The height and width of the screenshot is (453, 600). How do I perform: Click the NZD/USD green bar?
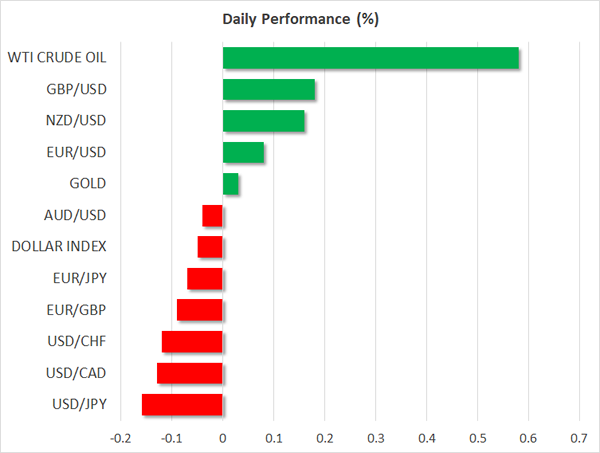click(x=263, y=121)
